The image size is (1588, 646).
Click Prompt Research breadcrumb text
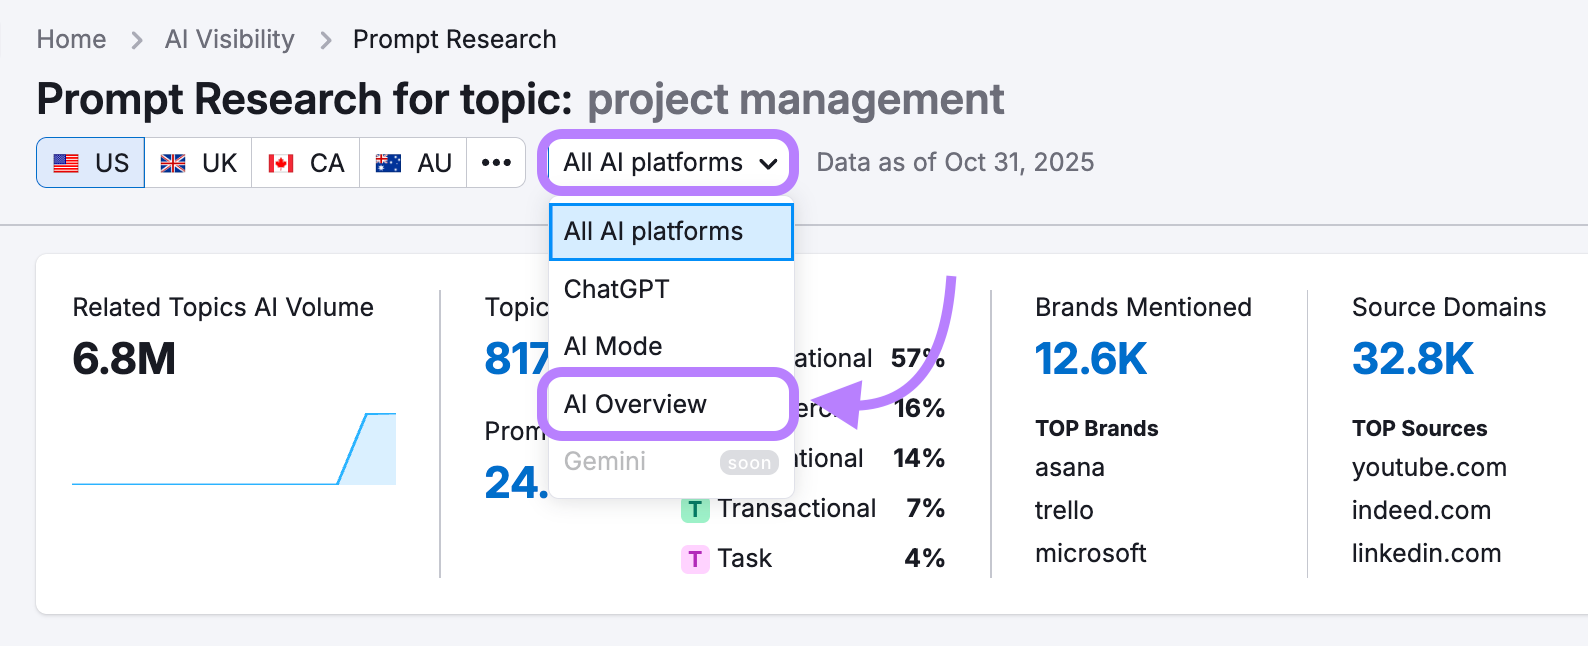(x=455, y=40)
